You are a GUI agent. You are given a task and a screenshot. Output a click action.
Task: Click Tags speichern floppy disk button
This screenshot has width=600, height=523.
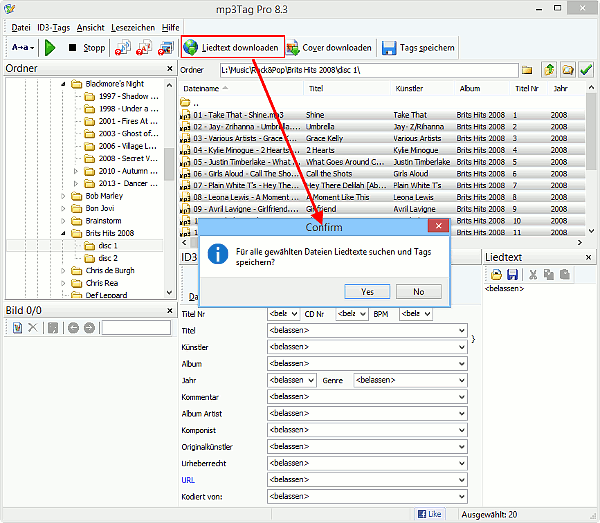419,48
